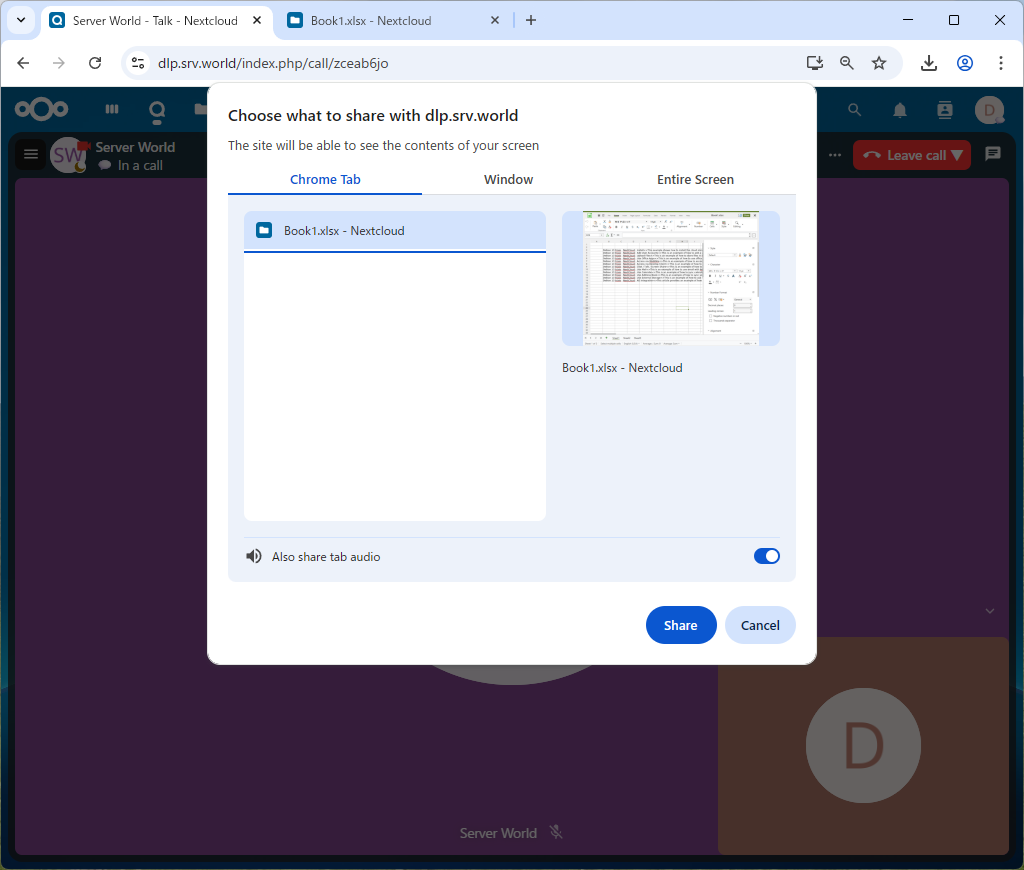View site information icon in address bar
Image resolution: width=1024 pixels, height=870 pixels.
[x=138, y=63]
